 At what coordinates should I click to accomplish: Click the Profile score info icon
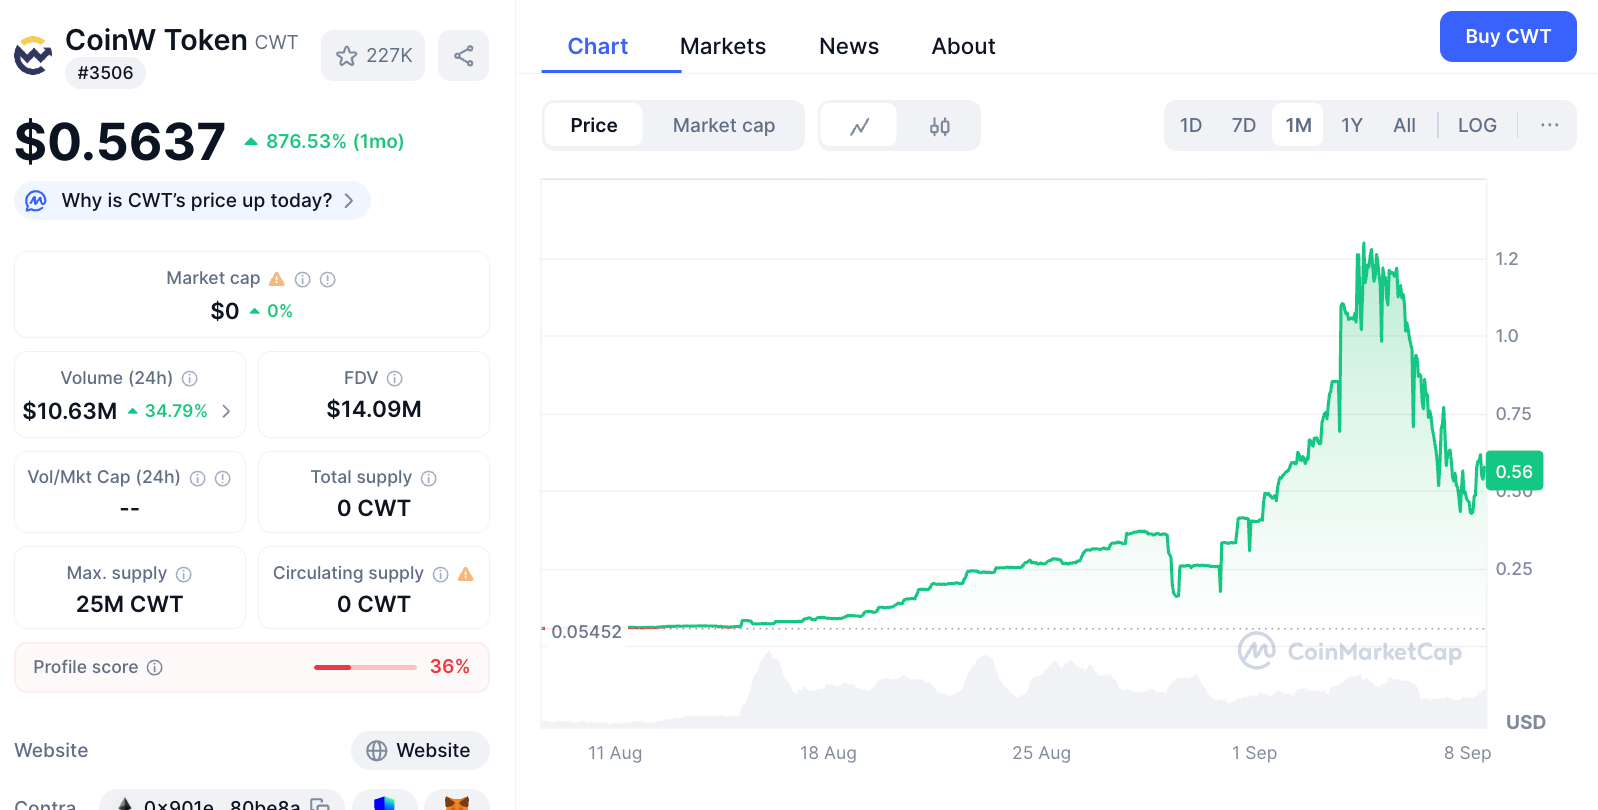(155, 668)
